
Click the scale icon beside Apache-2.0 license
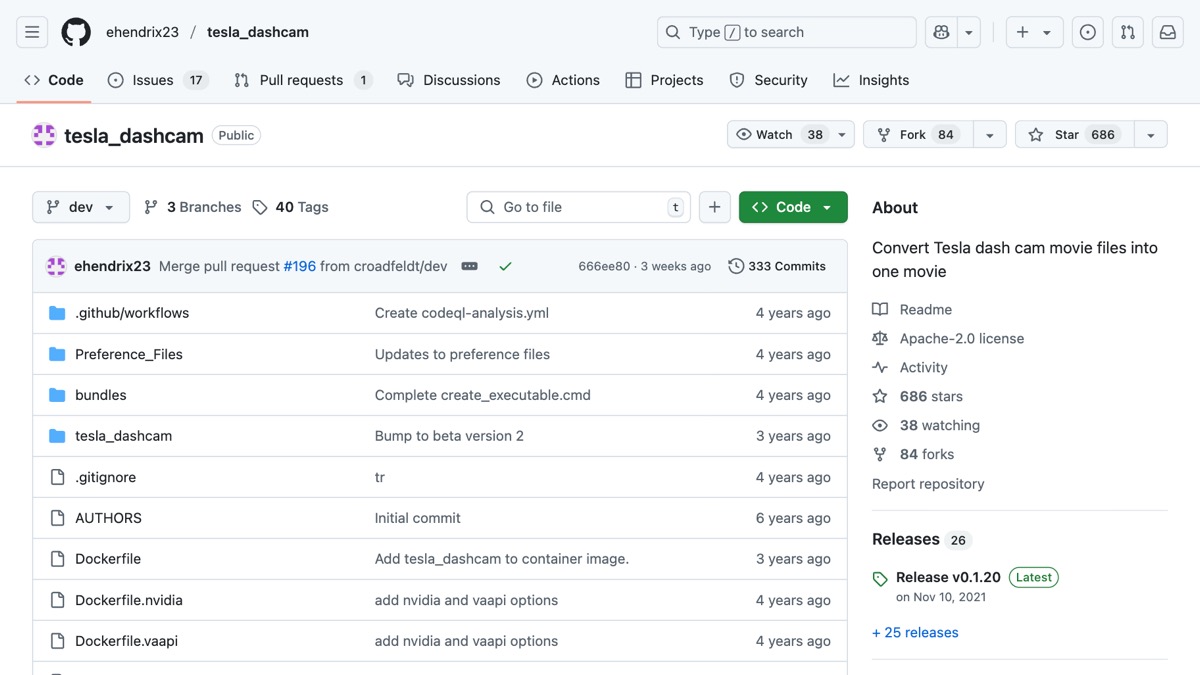point(880,339)
